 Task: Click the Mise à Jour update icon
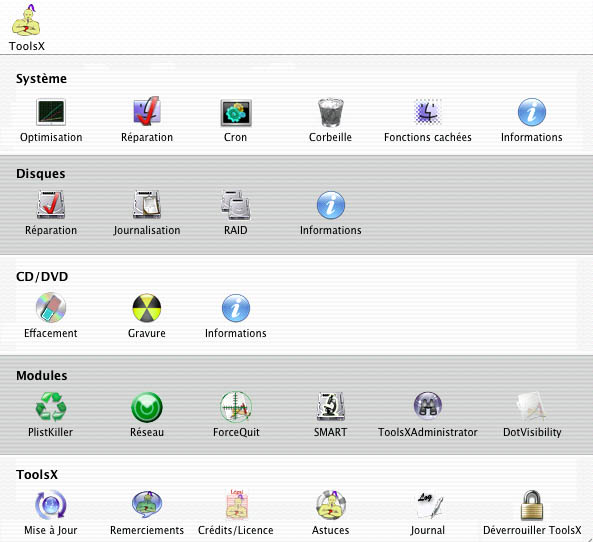point(51,505)
